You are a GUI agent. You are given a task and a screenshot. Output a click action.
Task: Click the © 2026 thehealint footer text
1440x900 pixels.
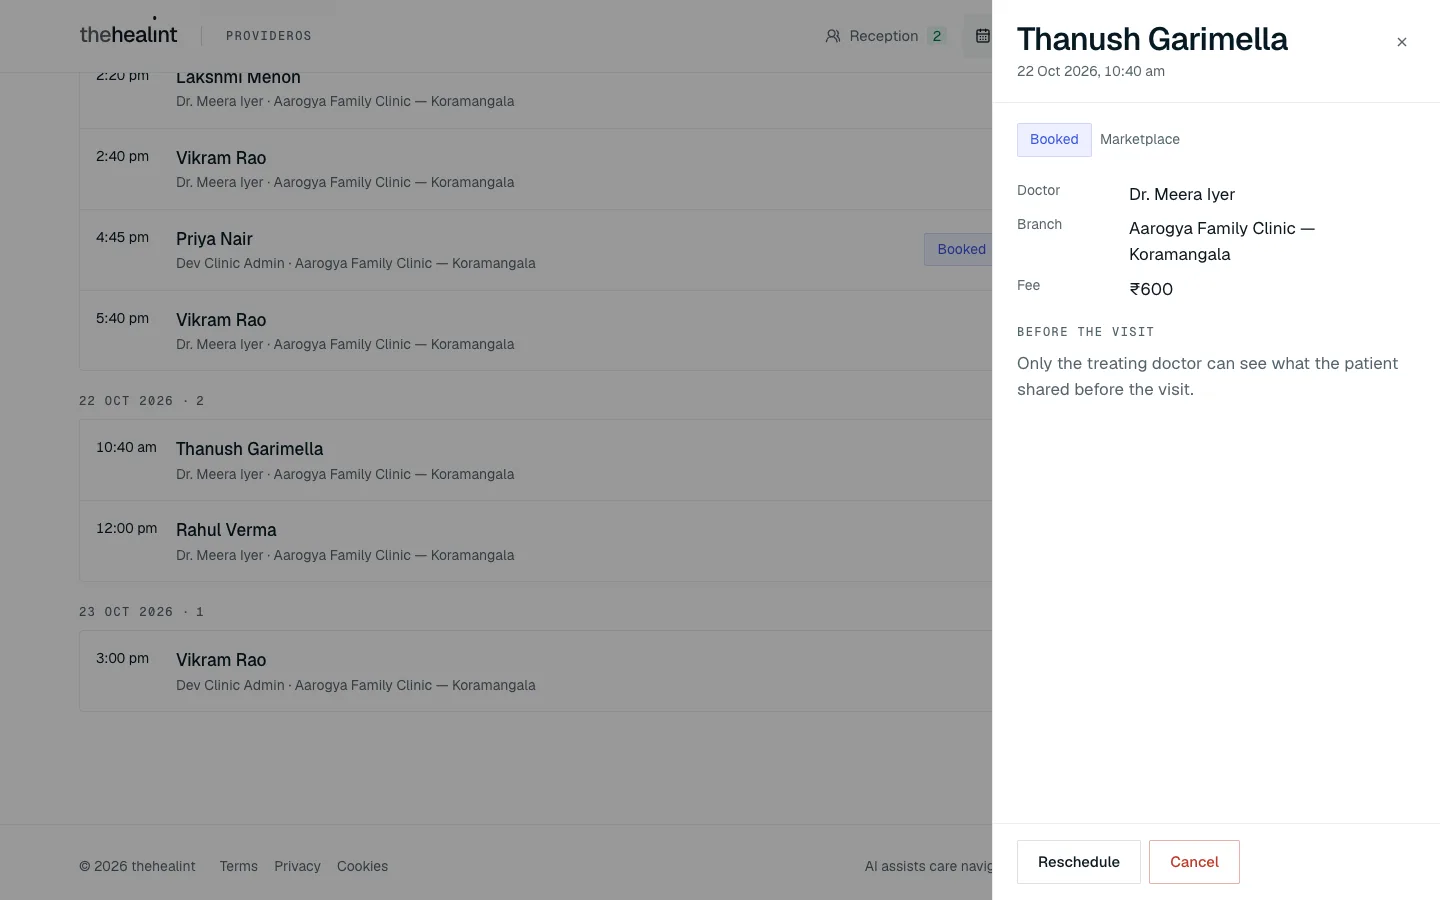pos(137,866)
